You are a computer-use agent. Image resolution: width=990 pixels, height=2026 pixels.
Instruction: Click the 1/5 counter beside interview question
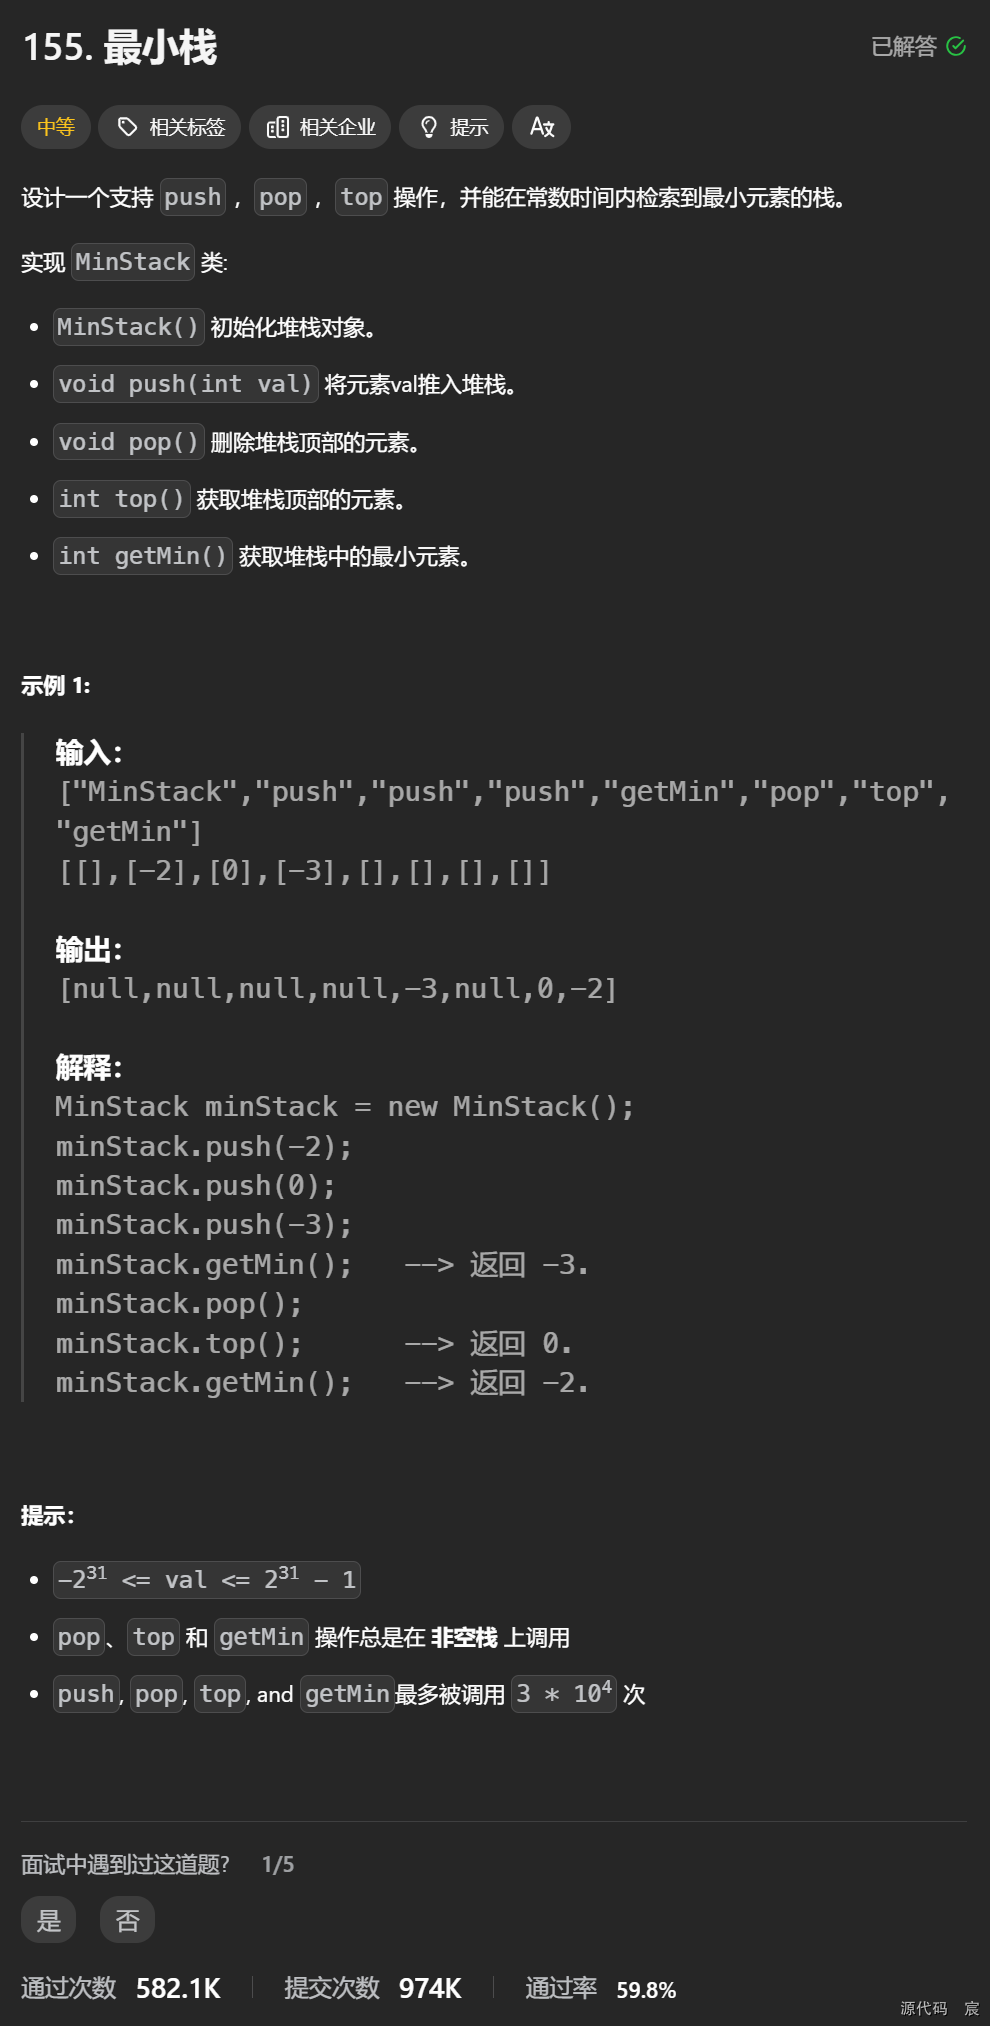pos(278,1864)
